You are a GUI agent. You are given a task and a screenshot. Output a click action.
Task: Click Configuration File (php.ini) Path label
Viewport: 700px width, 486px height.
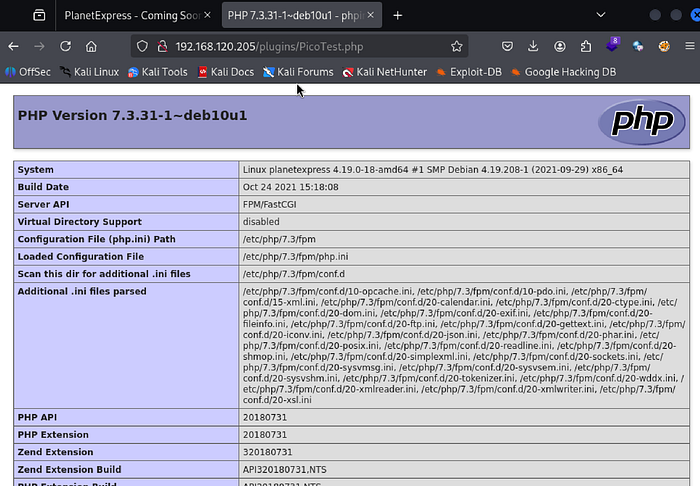coord(96,239)
